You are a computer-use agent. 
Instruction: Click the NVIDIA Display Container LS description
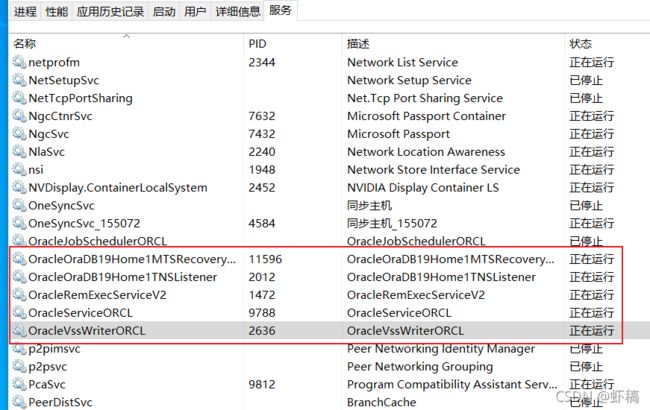coord(423,187)
